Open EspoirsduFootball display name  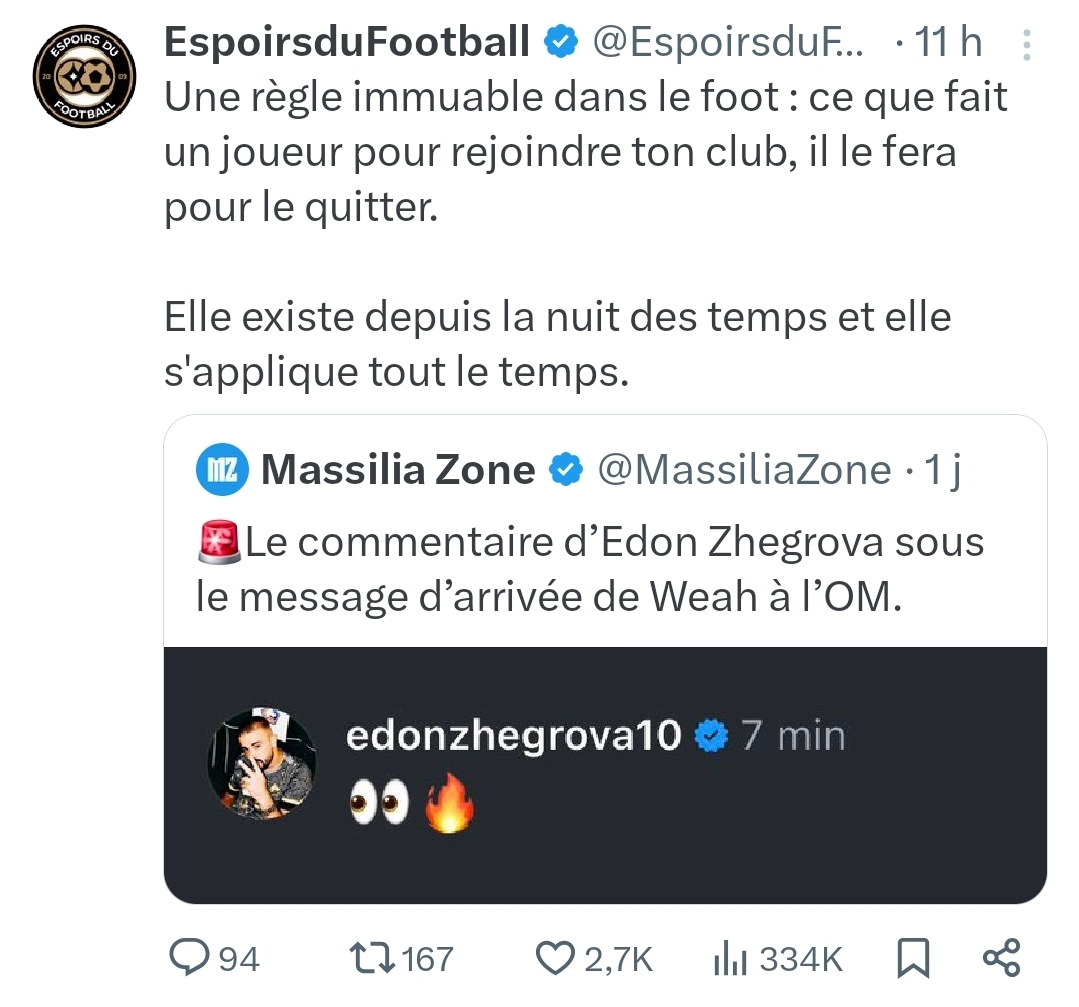point(347,41)
